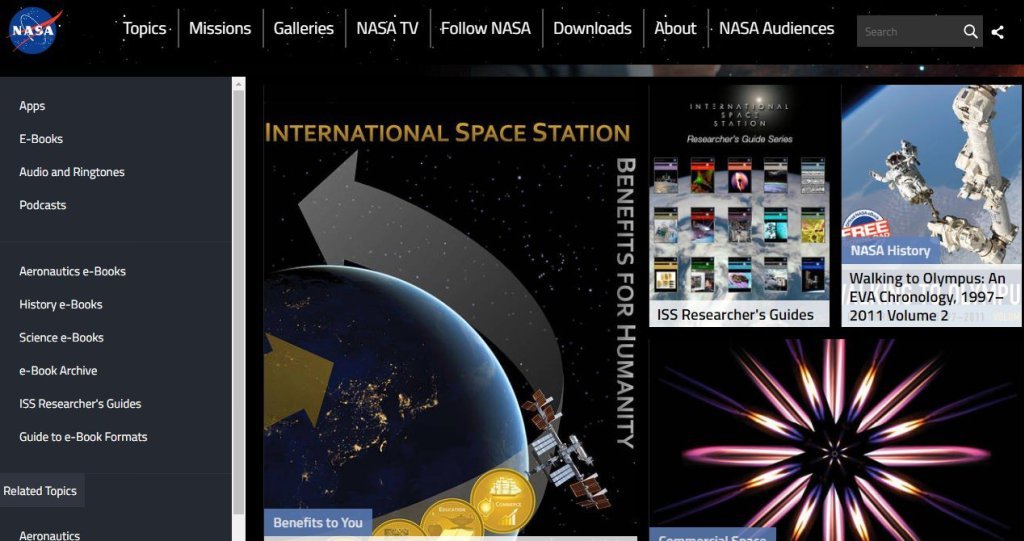Open Guide to e-Book Formats link
Image resolution: width=1024 pixels, height=541 pixels.
pyautogui.click(x=83, y=436)
